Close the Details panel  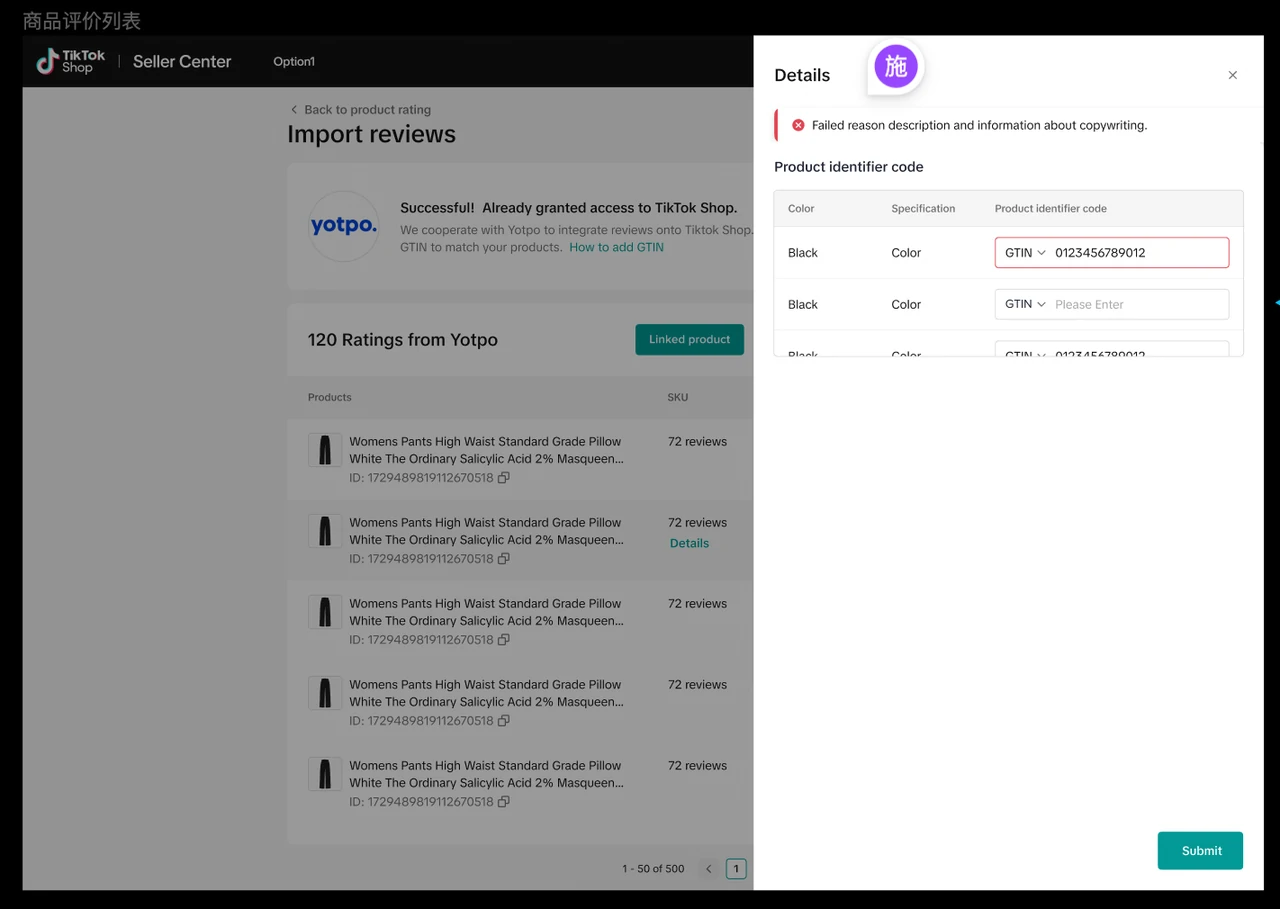pyautogui.click(x=1232, y=75)
